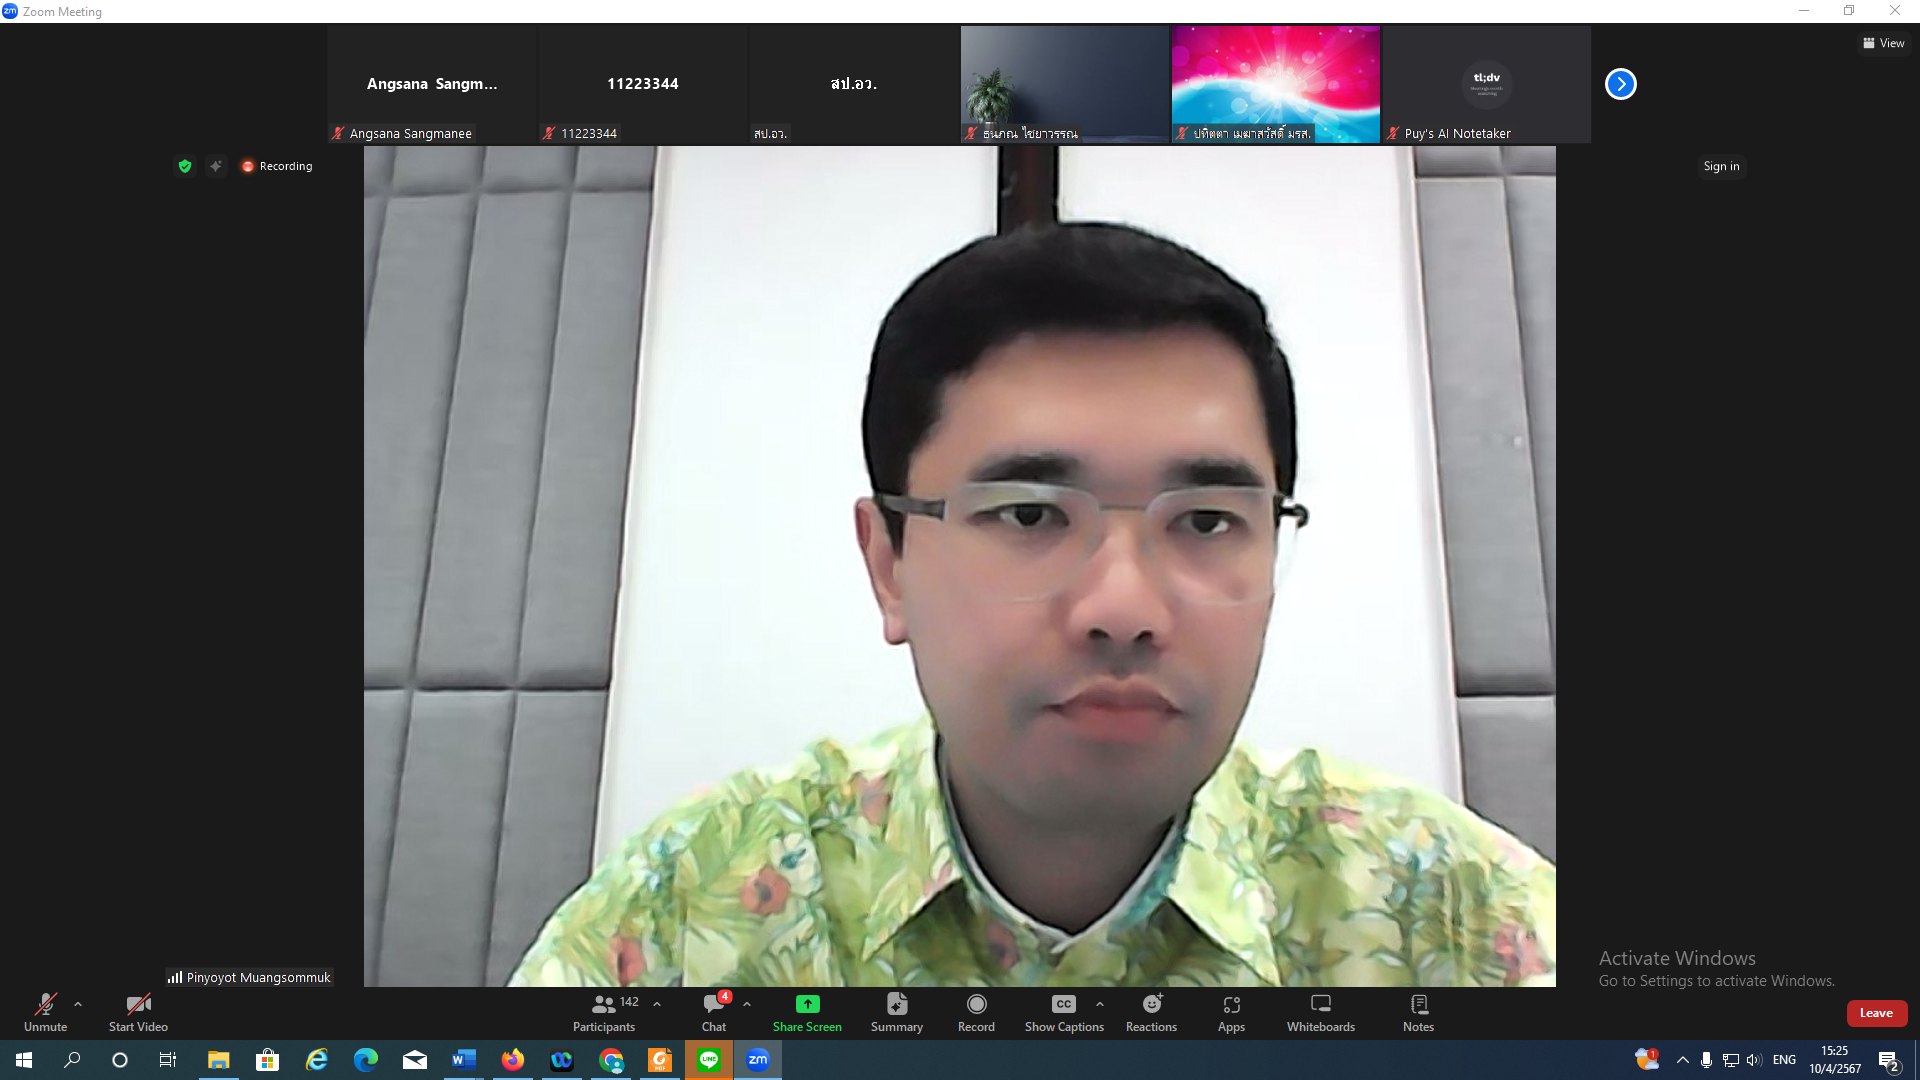Open LINE app from taskbar
The width and height of the screenshot is (1920, 1080).
(709, 1060)
